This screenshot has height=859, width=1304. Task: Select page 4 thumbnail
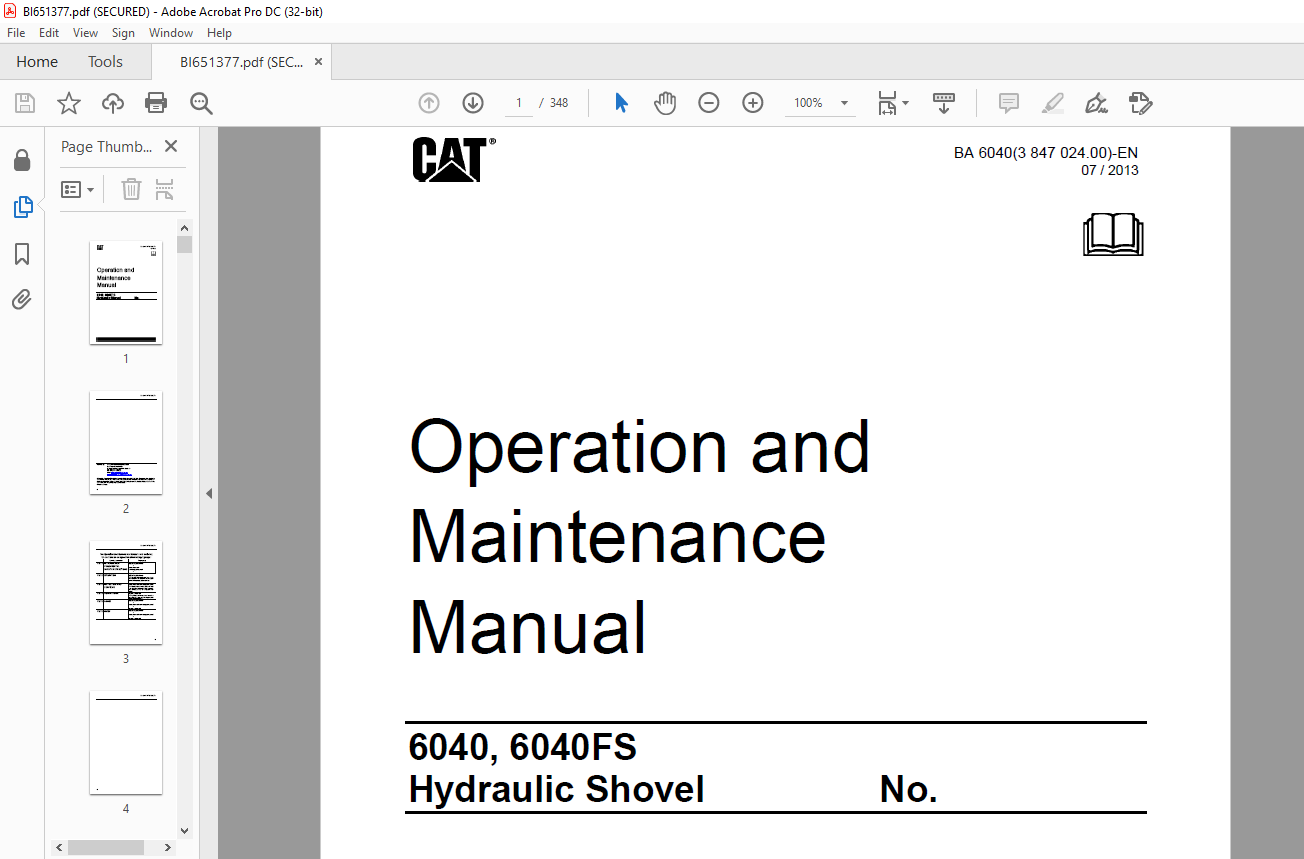126,743
